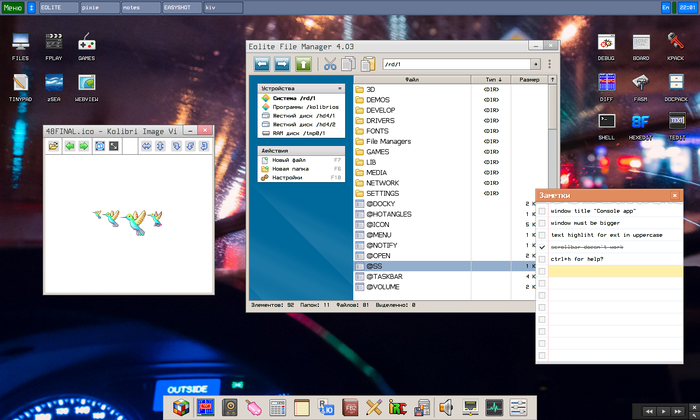
Task: Switch to the EASYSHOT taskbar window
Action: pyautogui.click(x=180, y=7)
